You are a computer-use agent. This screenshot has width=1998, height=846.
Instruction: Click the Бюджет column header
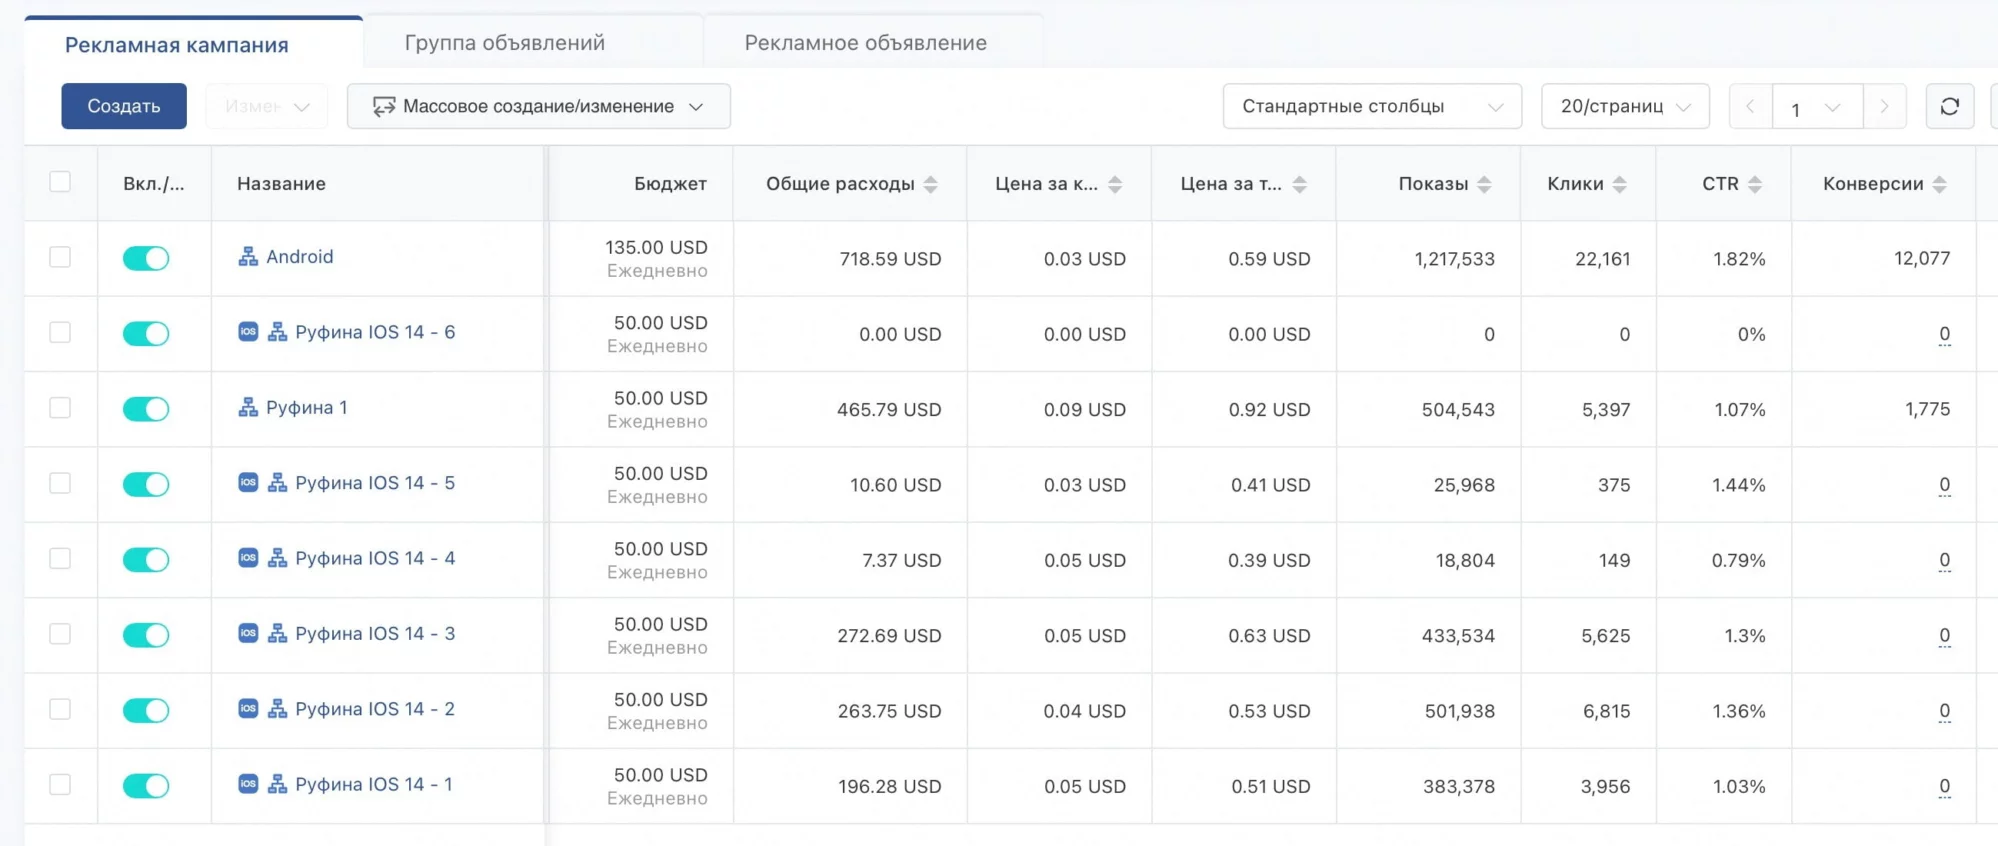670,184
